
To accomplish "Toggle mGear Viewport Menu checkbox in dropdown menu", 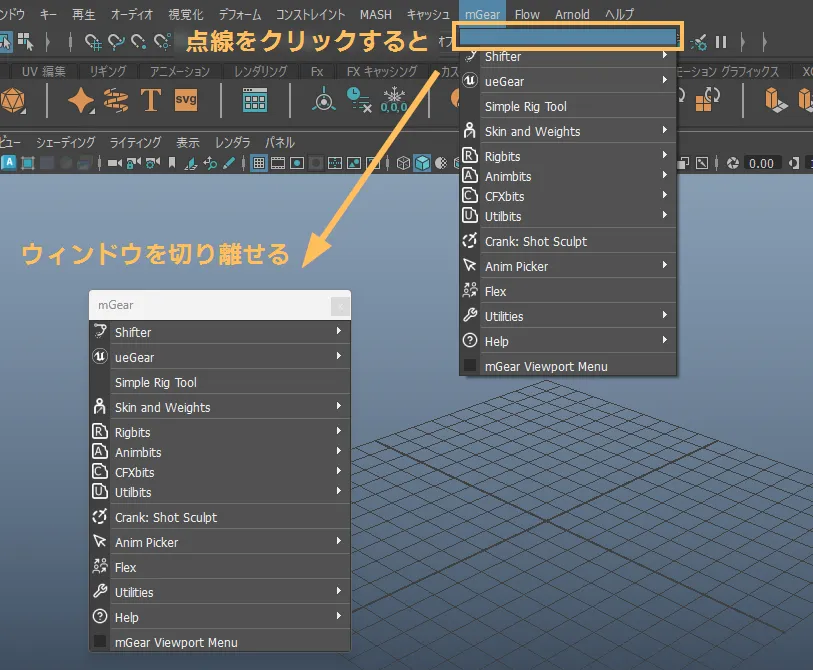I will pos(470,366).
